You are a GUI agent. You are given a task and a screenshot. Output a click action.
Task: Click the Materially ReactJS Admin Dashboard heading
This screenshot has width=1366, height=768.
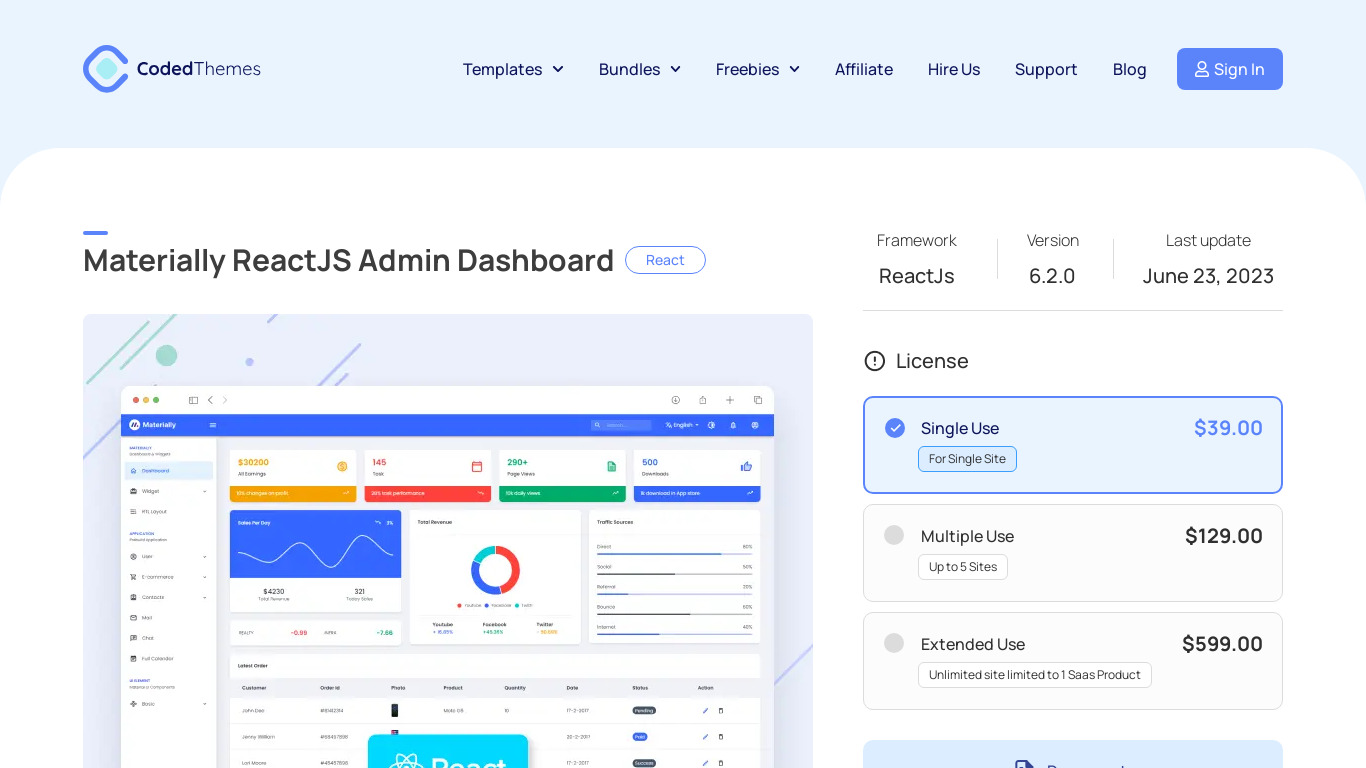(x=348, y=260)
